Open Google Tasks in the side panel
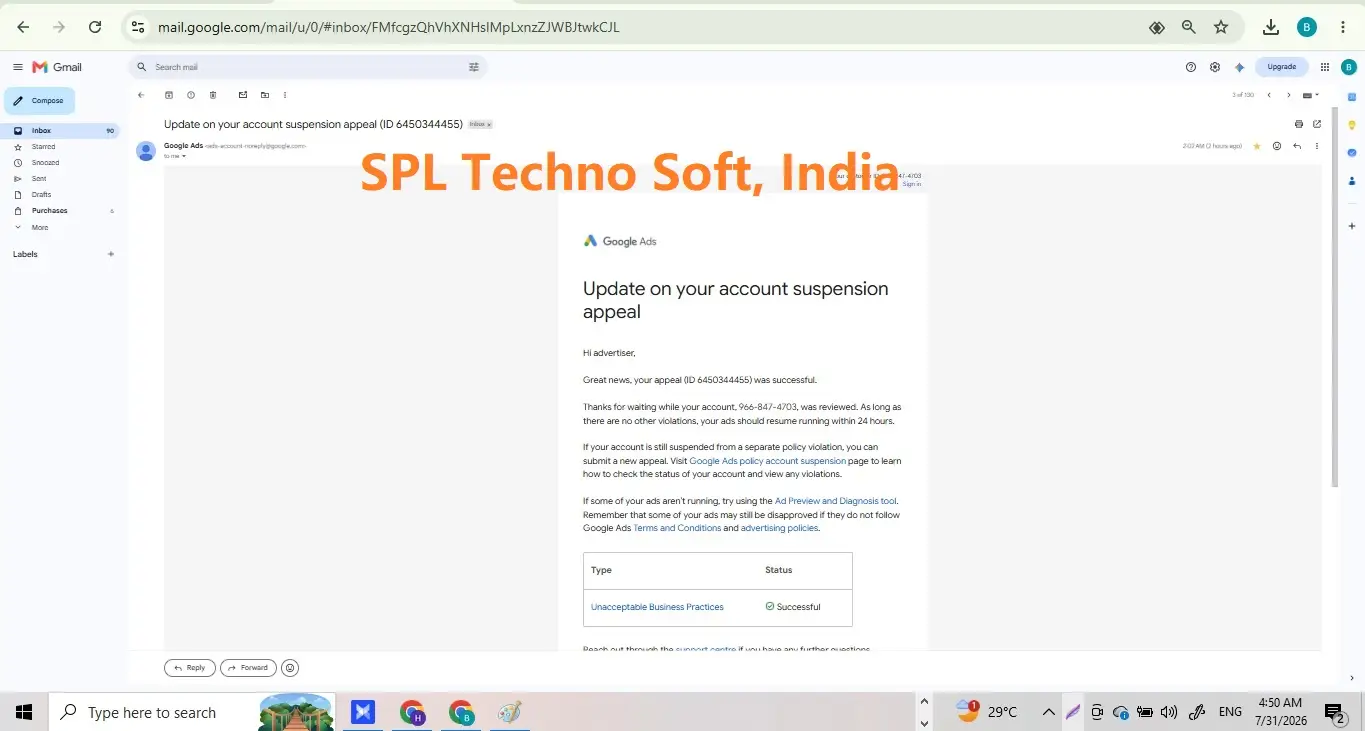1365x731 pixels. click(x=1352, y=153)
